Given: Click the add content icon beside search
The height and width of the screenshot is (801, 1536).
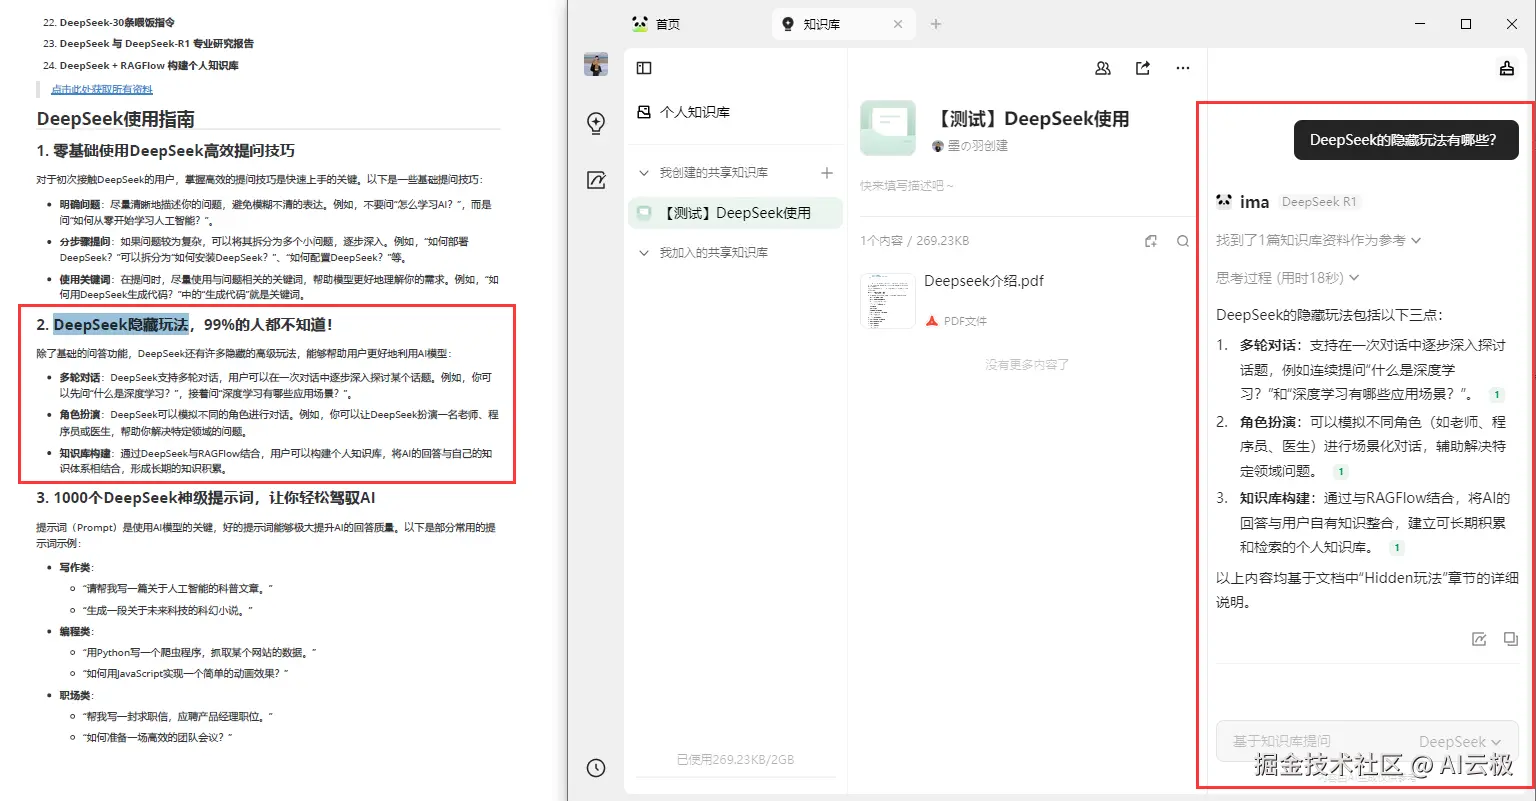Looking at the screenshot, I should [x=1151, y=241].
